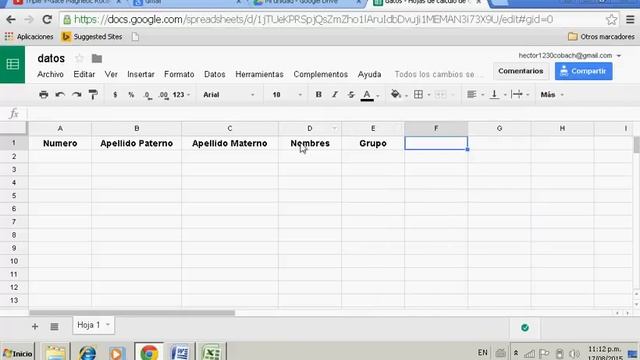Click the merge cells icon
640x360 pixels.
click(x=440, y=95)
